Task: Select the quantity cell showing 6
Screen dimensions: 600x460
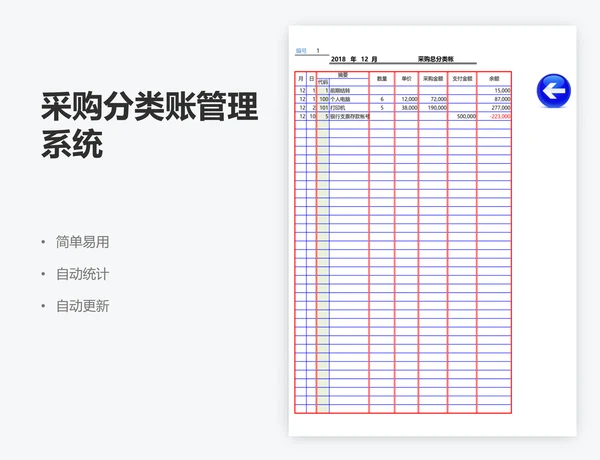Action: [382, 99]
